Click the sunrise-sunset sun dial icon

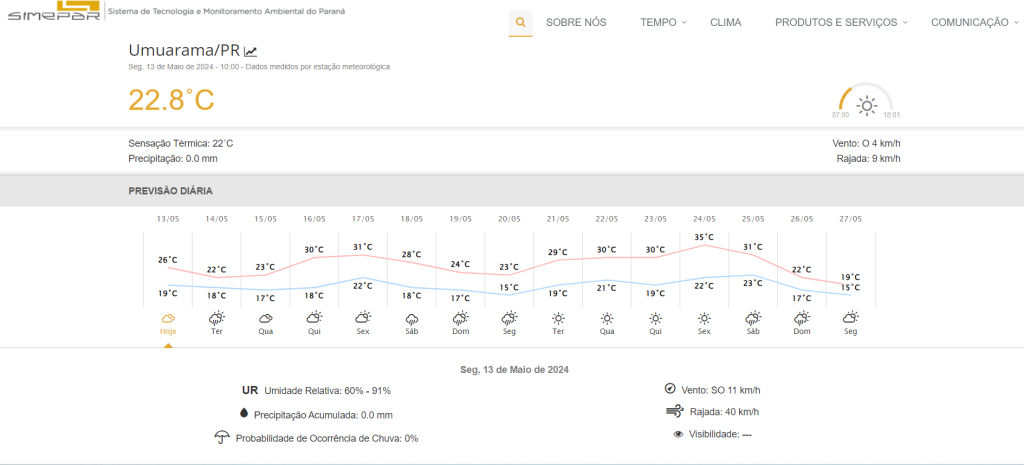[866, 103]
